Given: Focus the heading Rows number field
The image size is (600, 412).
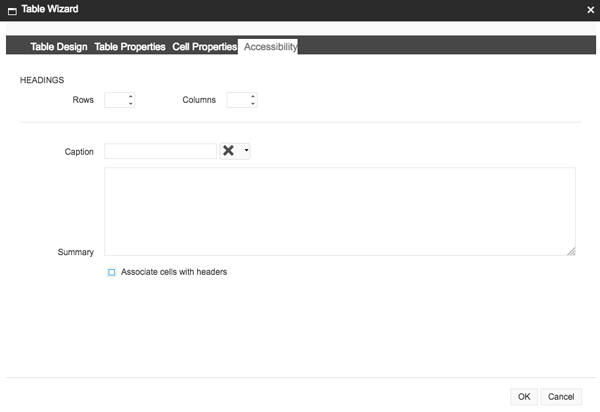Looking at the screenshot, I should tap(115, 100).
